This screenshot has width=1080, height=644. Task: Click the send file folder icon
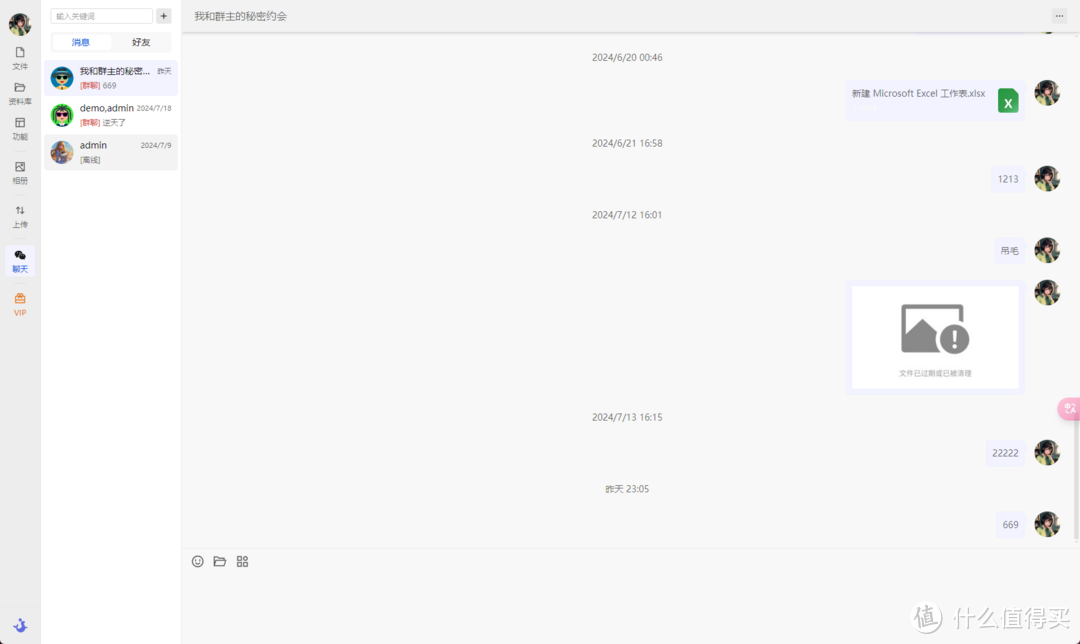pyautogui.click(x=219, y=561)
